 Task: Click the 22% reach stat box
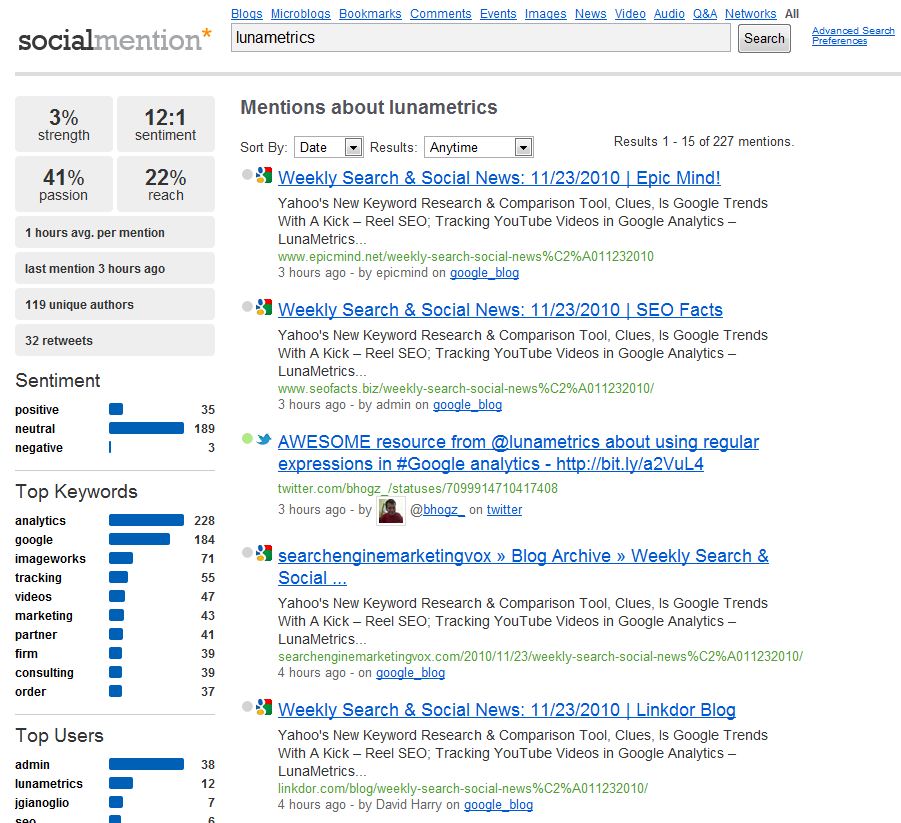[165, 184]
